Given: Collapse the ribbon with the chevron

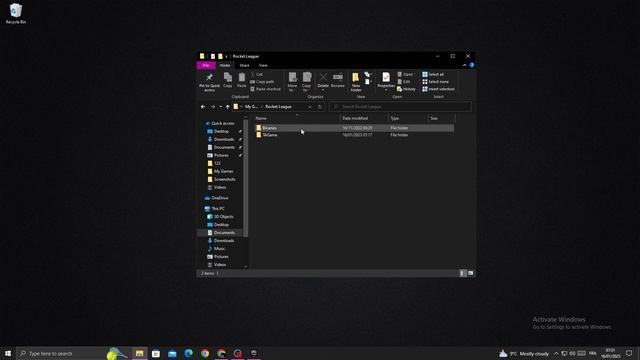Looking at the screenshot, I should [464, 65].
